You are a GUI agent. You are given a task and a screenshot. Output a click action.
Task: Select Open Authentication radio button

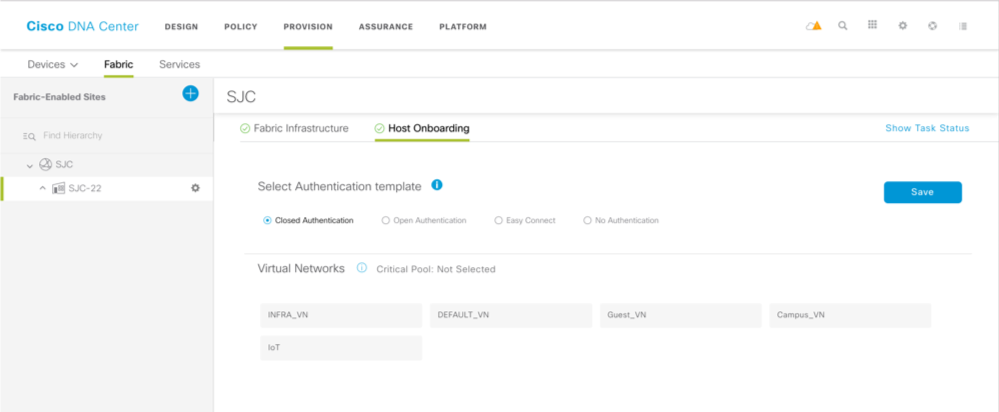(x=385, y=220)
